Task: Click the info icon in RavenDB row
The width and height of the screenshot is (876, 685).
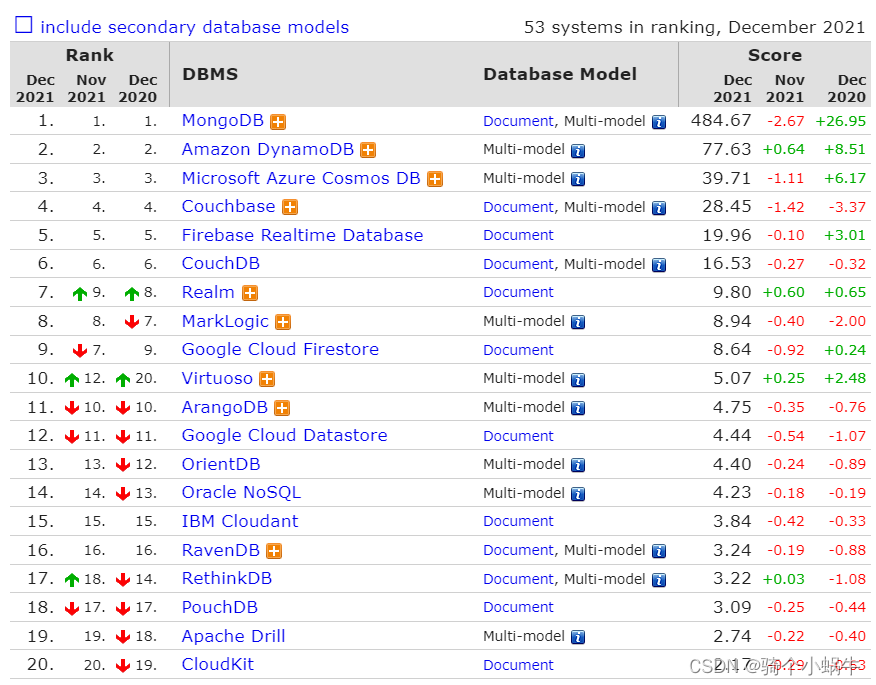Action: pos(659,551)
